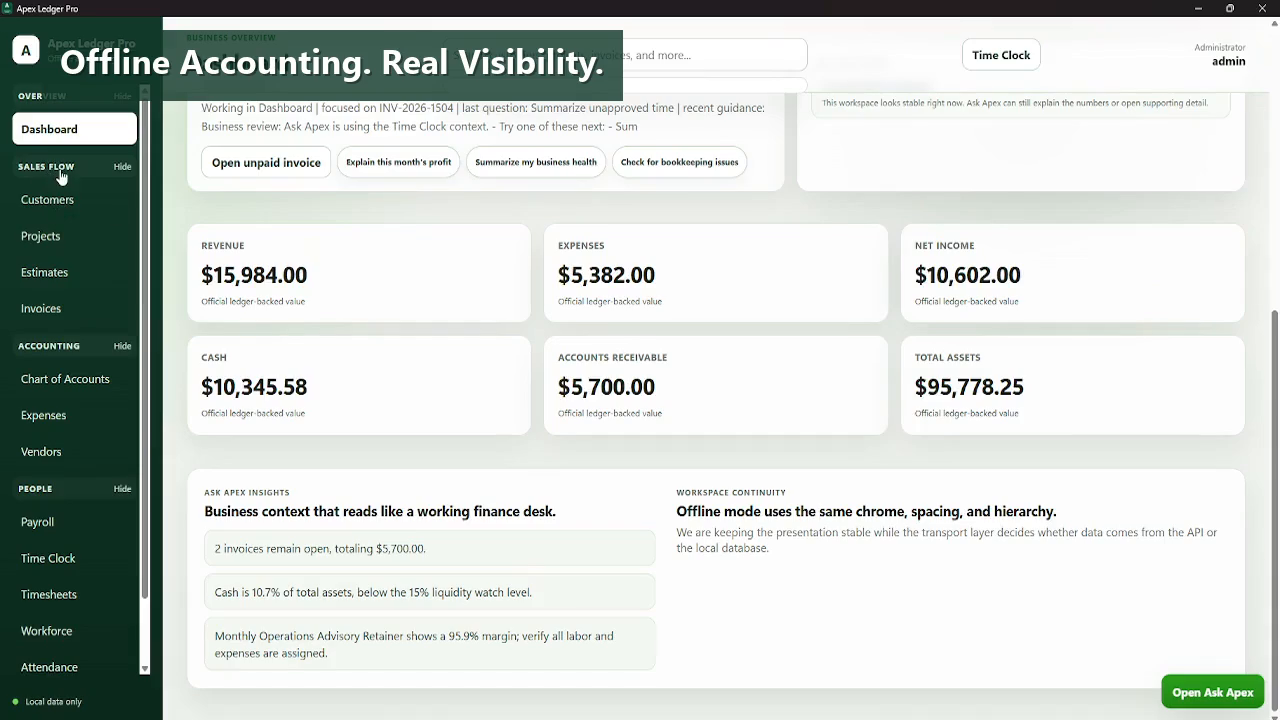
Task: Click Total Assets $95,778.25 card
Action: [x=1073, y=385]
